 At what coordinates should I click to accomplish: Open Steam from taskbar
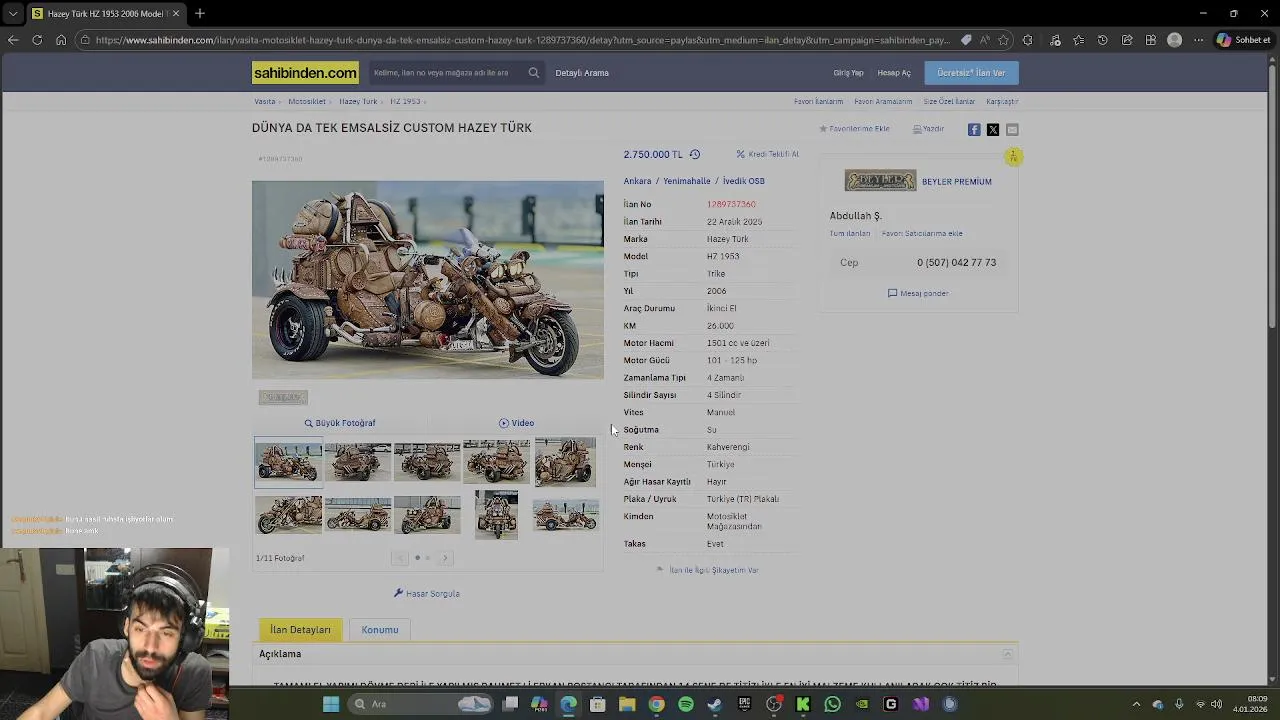715,704
